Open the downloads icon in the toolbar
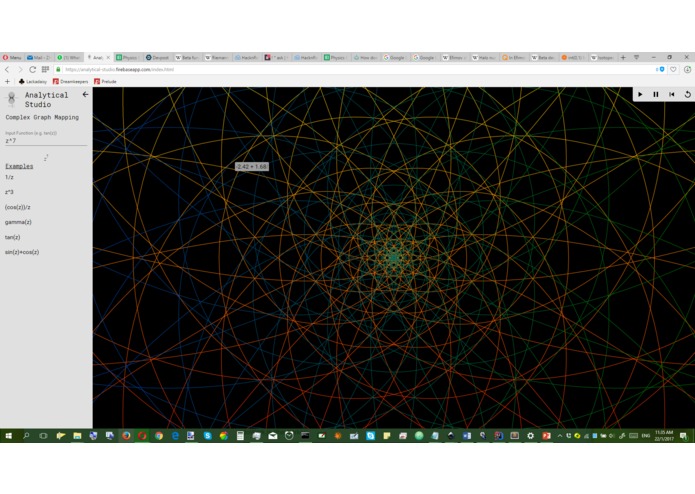695x494 pixels. tap(687, 70)
